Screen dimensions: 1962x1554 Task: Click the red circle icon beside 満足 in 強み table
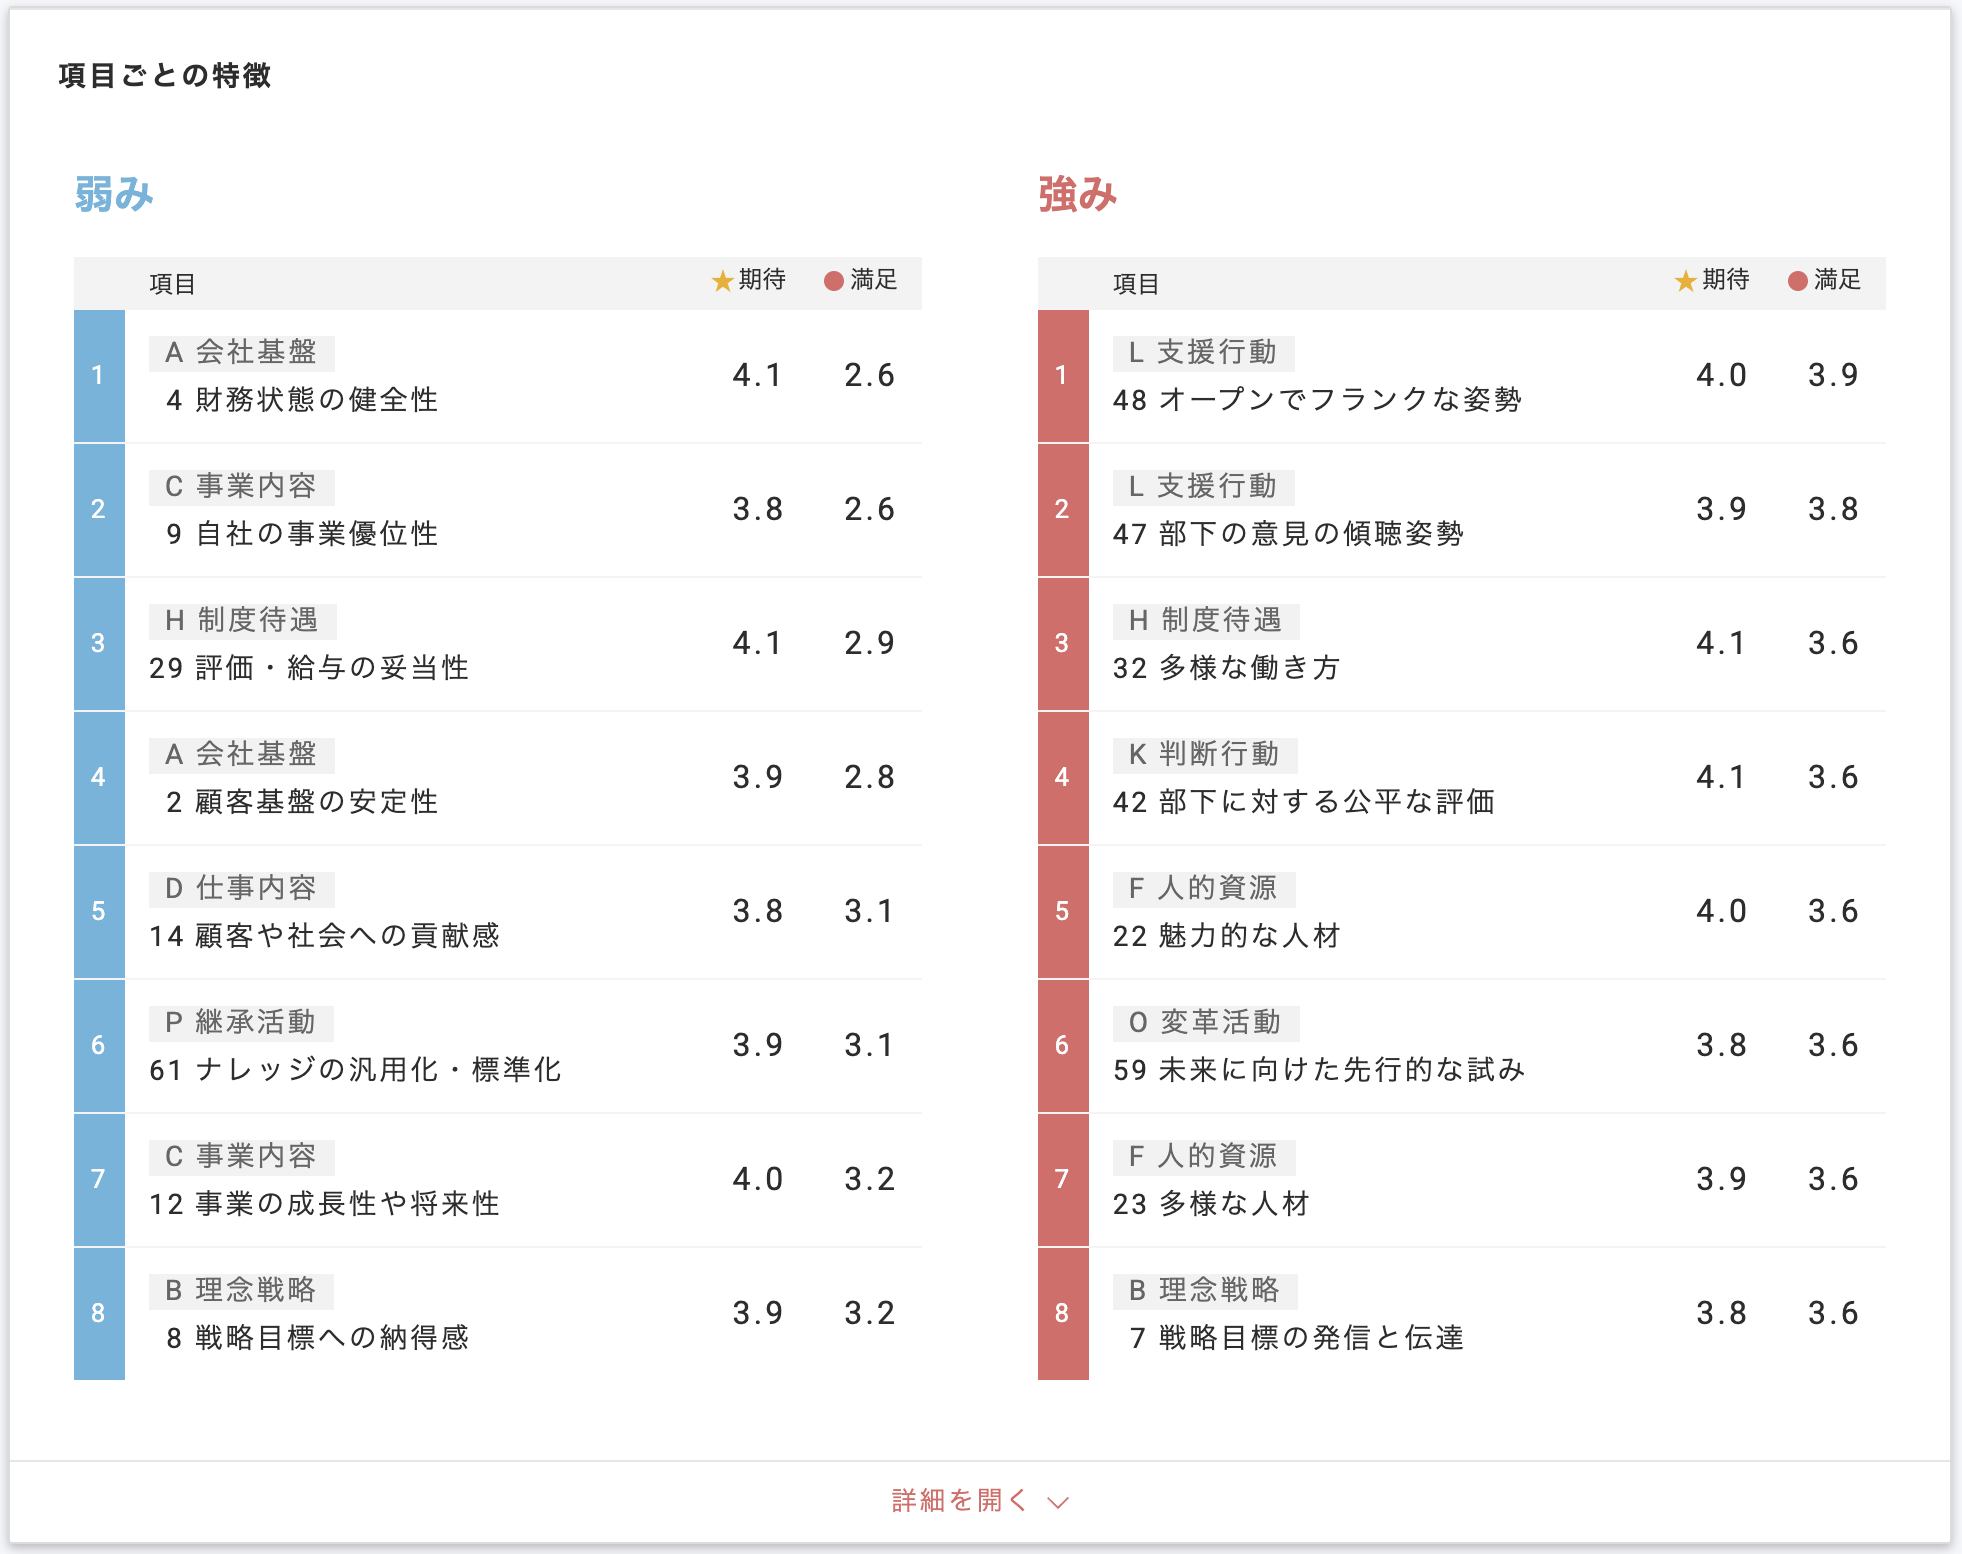tap(1797, 281)
